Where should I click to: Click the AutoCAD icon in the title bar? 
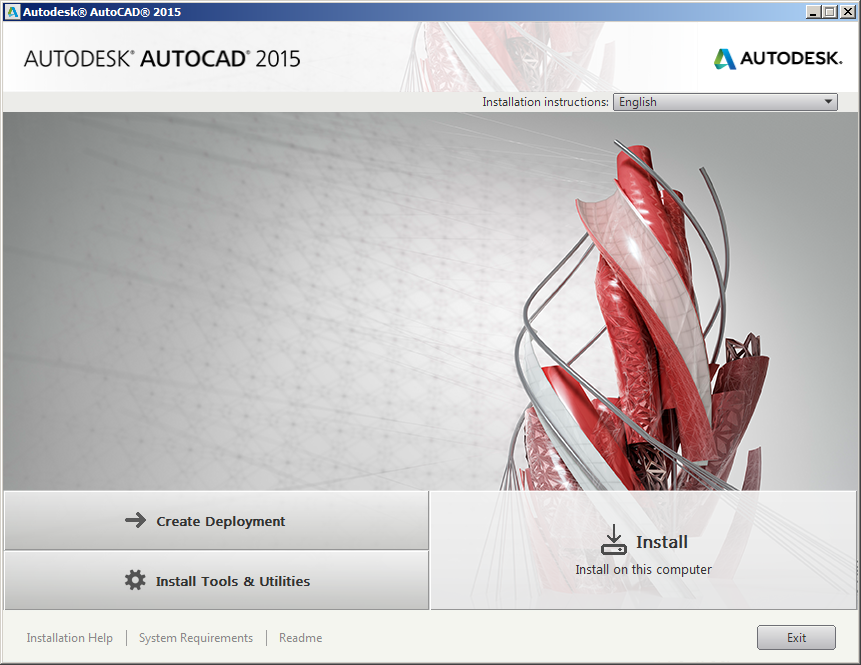click(13, 12)
